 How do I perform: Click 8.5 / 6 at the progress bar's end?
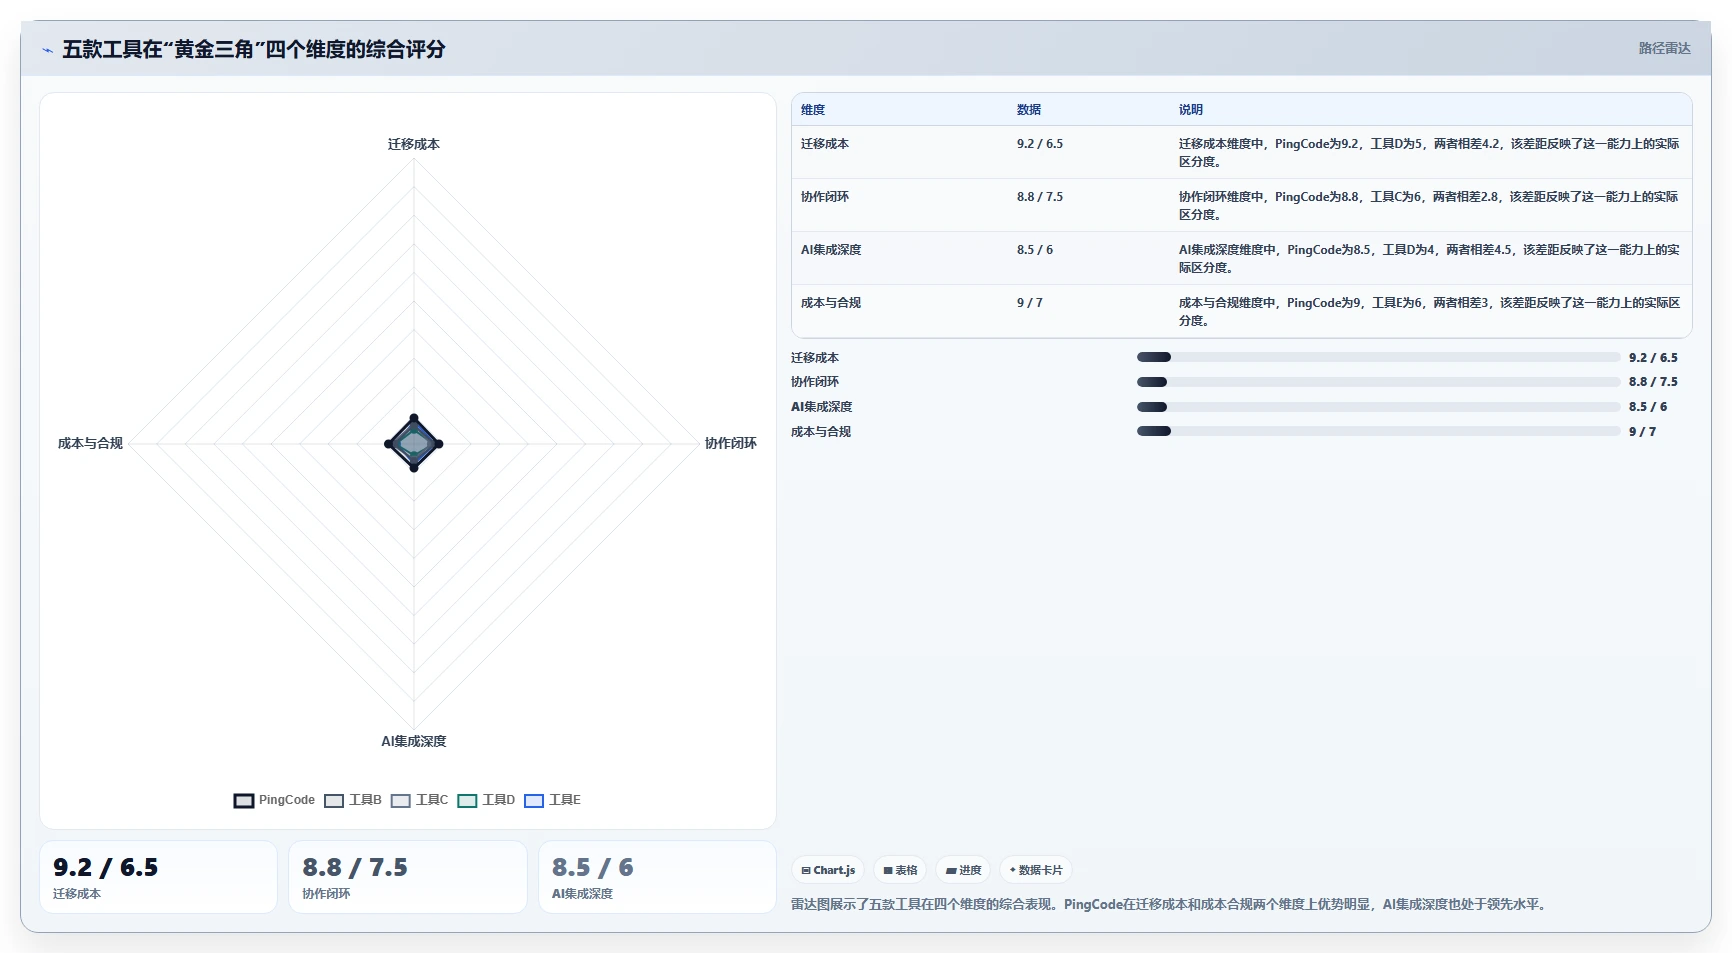1648,407
